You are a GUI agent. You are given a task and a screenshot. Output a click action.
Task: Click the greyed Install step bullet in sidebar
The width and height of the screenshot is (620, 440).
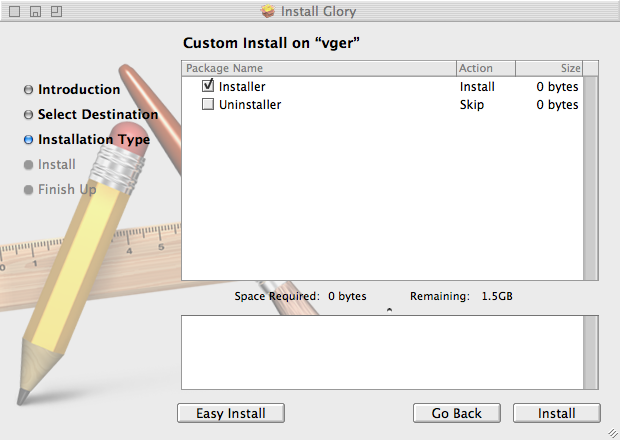pyautogui.click(x=28, y=165)
